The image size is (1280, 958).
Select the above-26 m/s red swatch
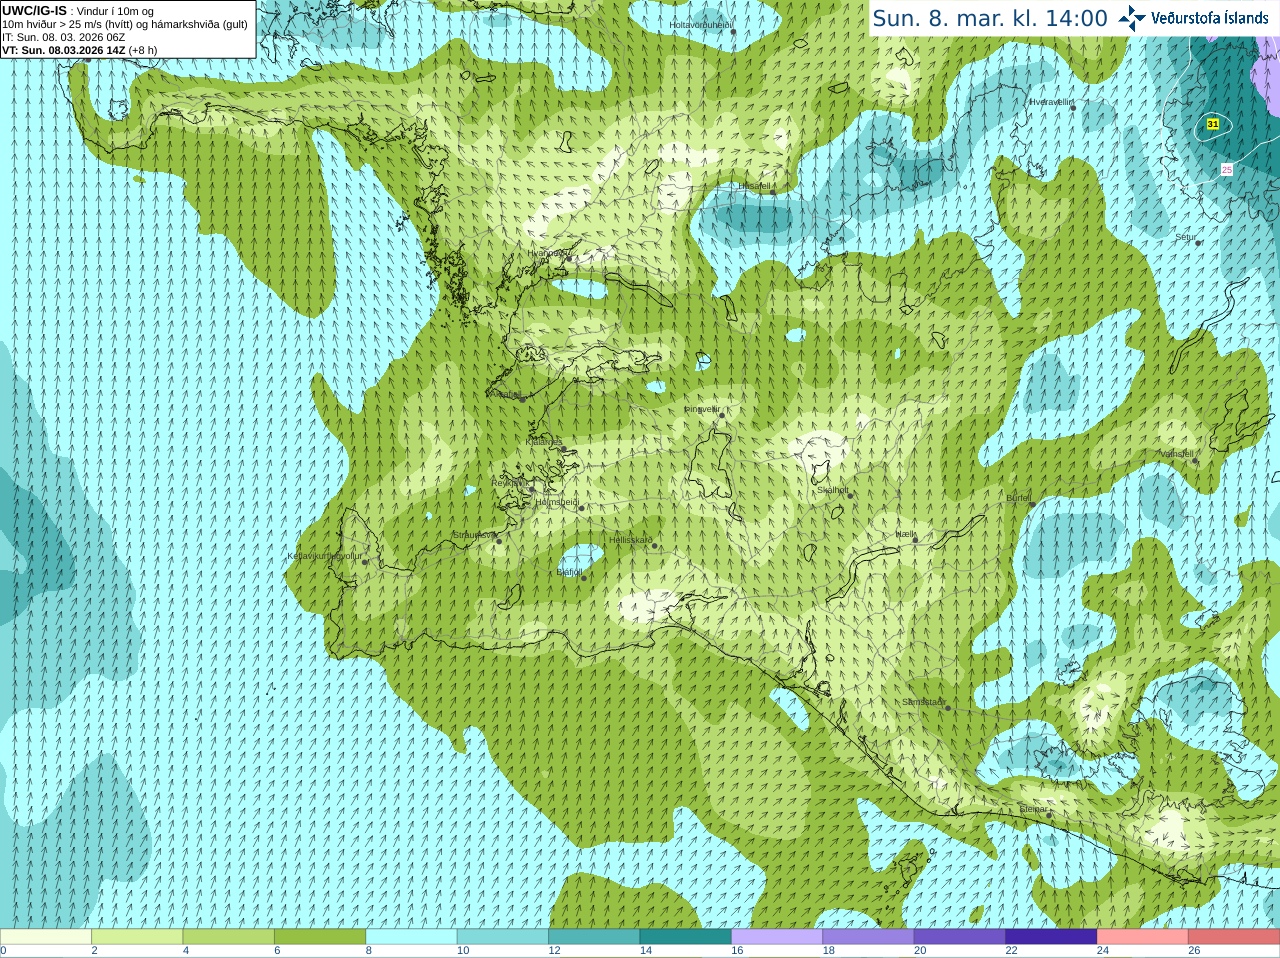[1234, 937]
